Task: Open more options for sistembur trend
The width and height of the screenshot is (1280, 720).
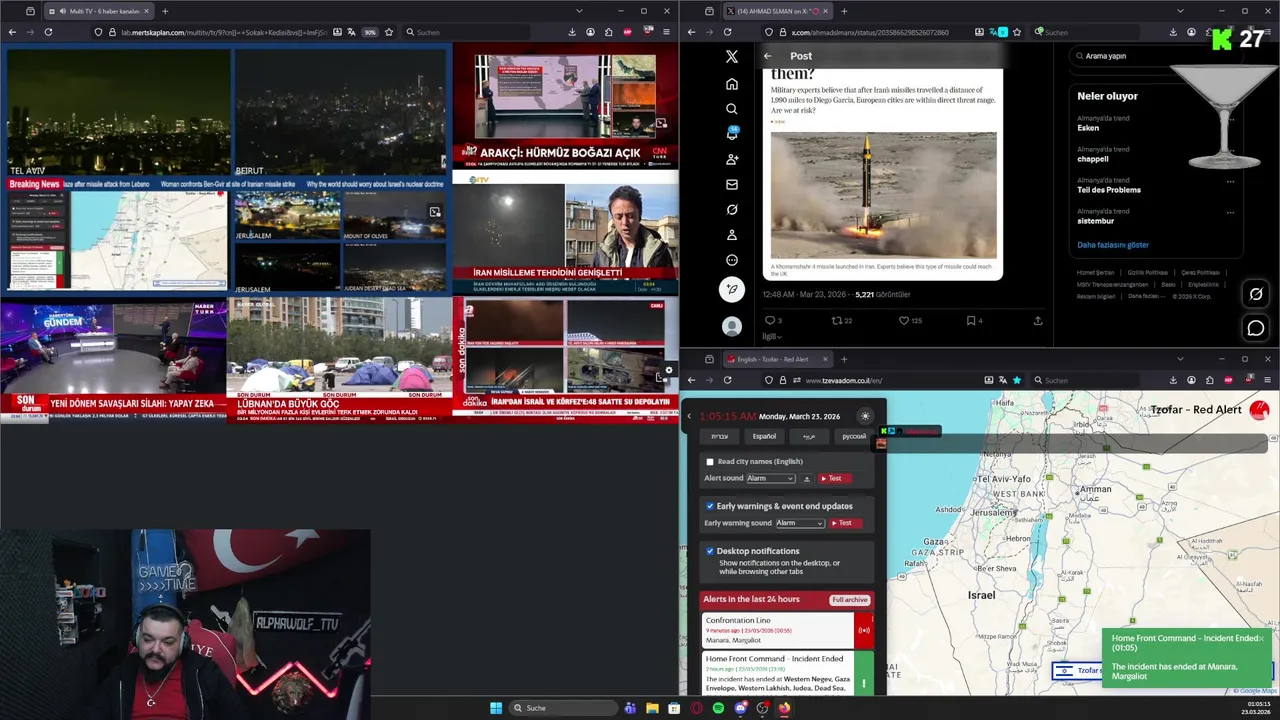Action: tap(1230, 212)
